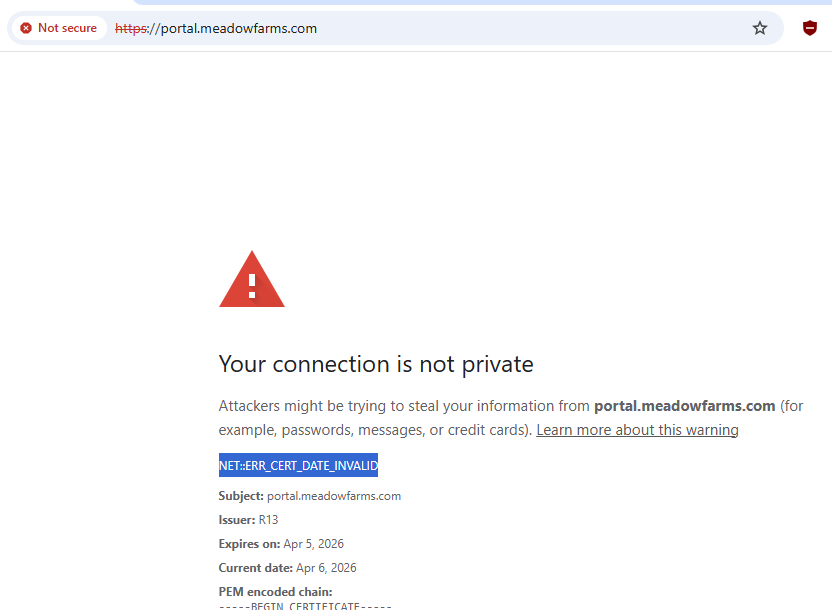Select the Issuer R13 line
The height and width of the screenshot is (610, 832).
click(250, 520)
